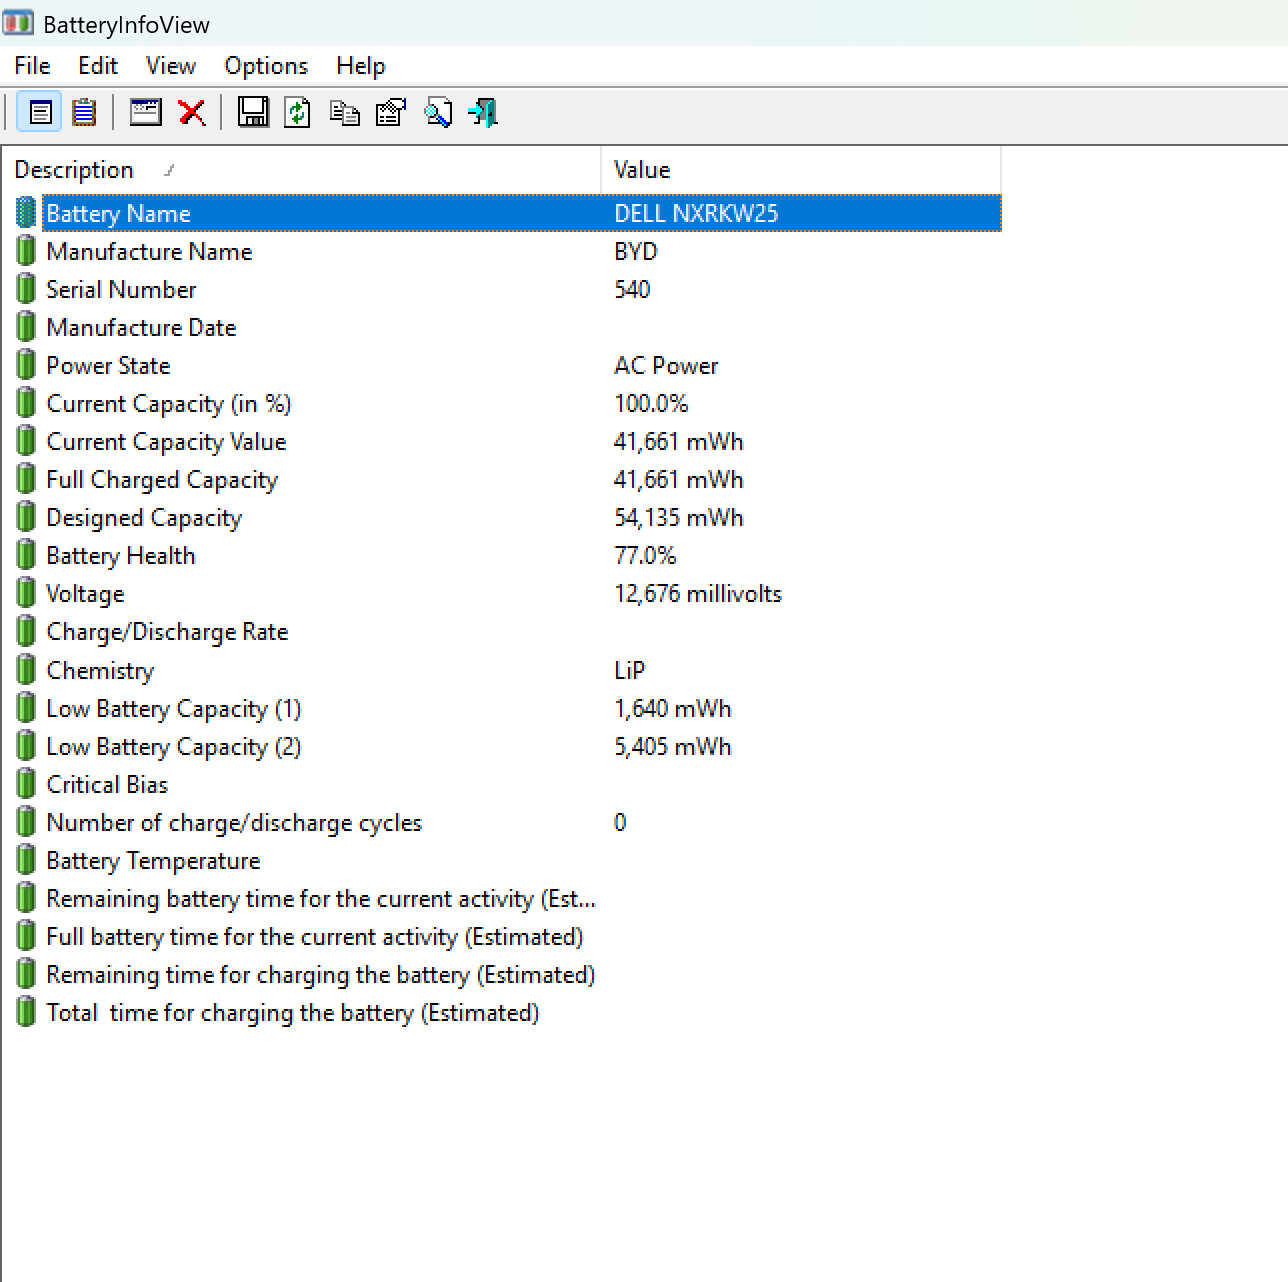Open the Advanced Options window icon
This screenshot has width=1288, height=1282.
[146, 112]
